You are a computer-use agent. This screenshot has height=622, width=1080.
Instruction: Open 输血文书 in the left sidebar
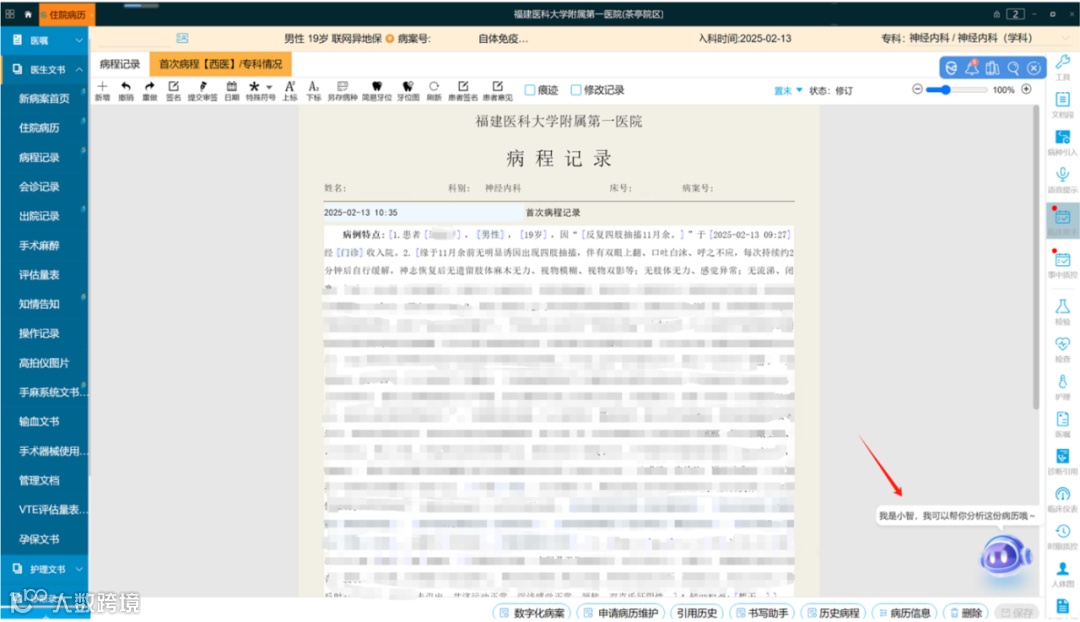click(39, 422)
